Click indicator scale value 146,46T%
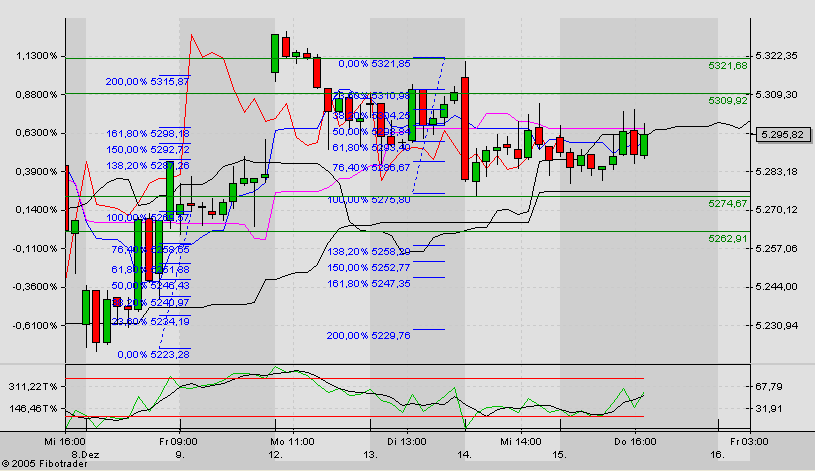This screenshot has width=815, height=471. click(x=33, y=409)
